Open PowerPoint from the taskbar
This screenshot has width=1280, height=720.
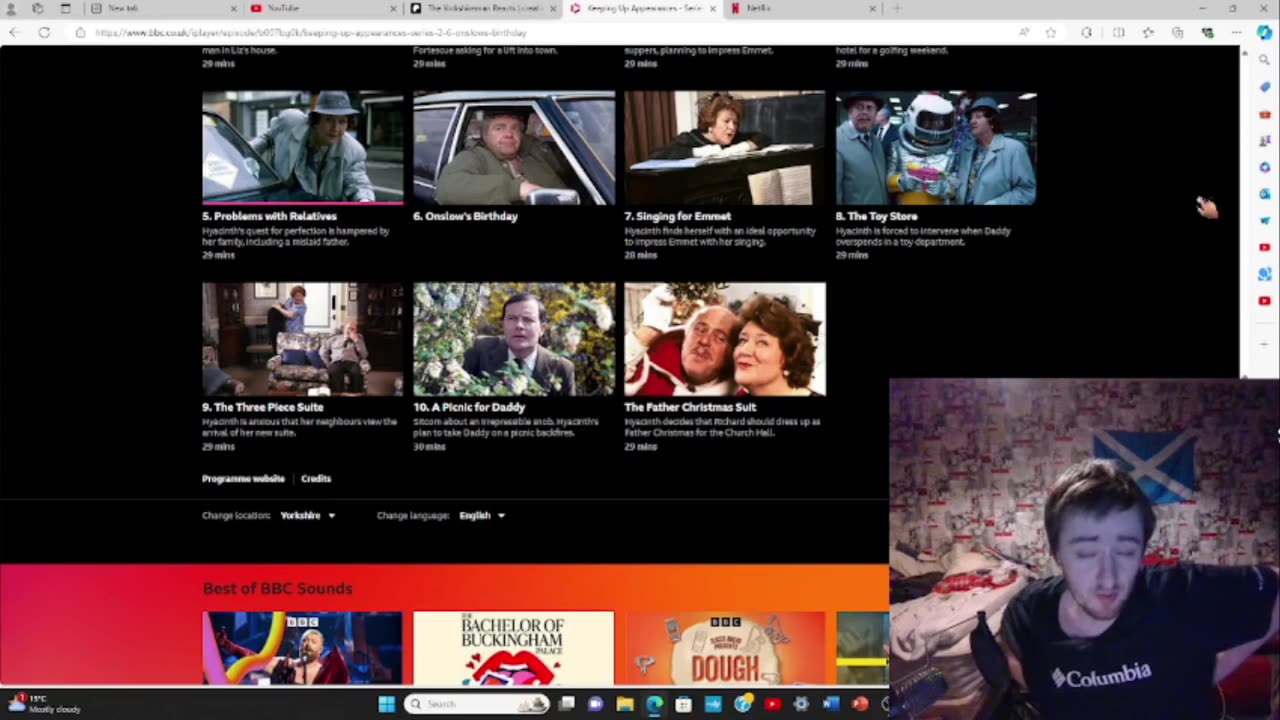[x=860, y=704]
